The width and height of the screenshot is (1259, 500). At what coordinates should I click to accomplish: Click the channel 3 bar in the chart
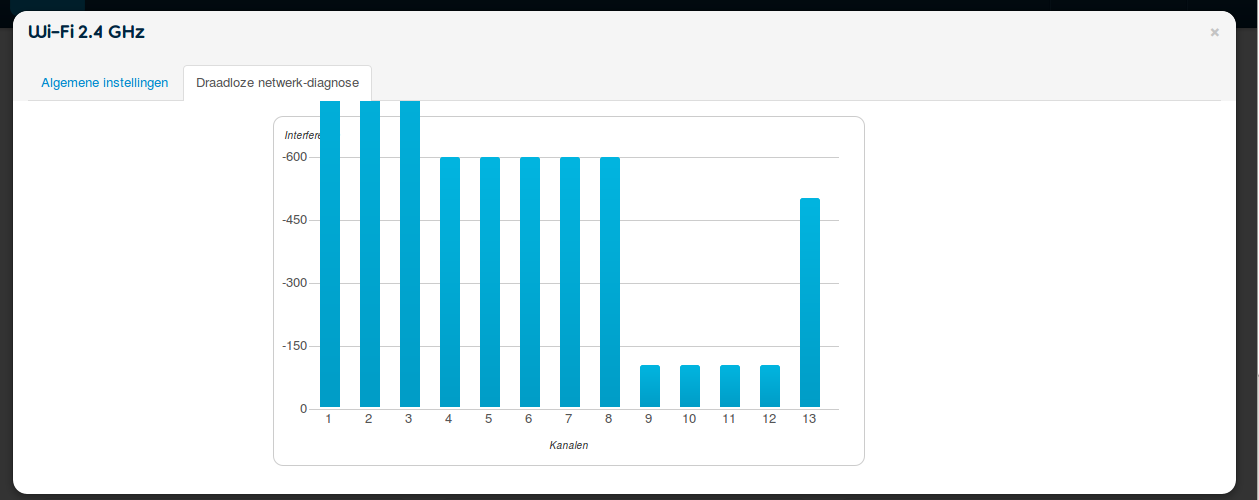(409, 255)
